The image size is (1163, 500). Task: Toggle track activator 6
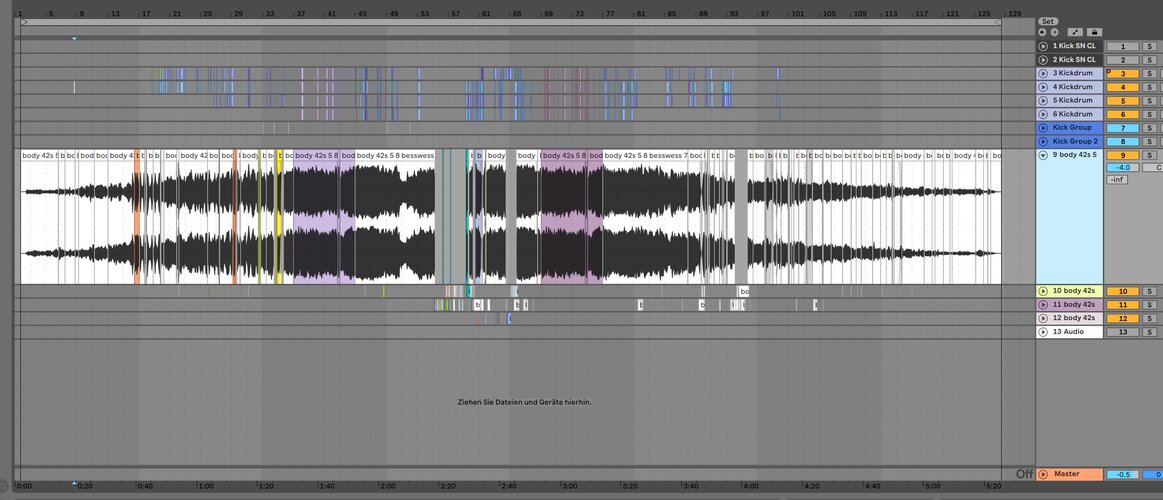pos(1122,114)
